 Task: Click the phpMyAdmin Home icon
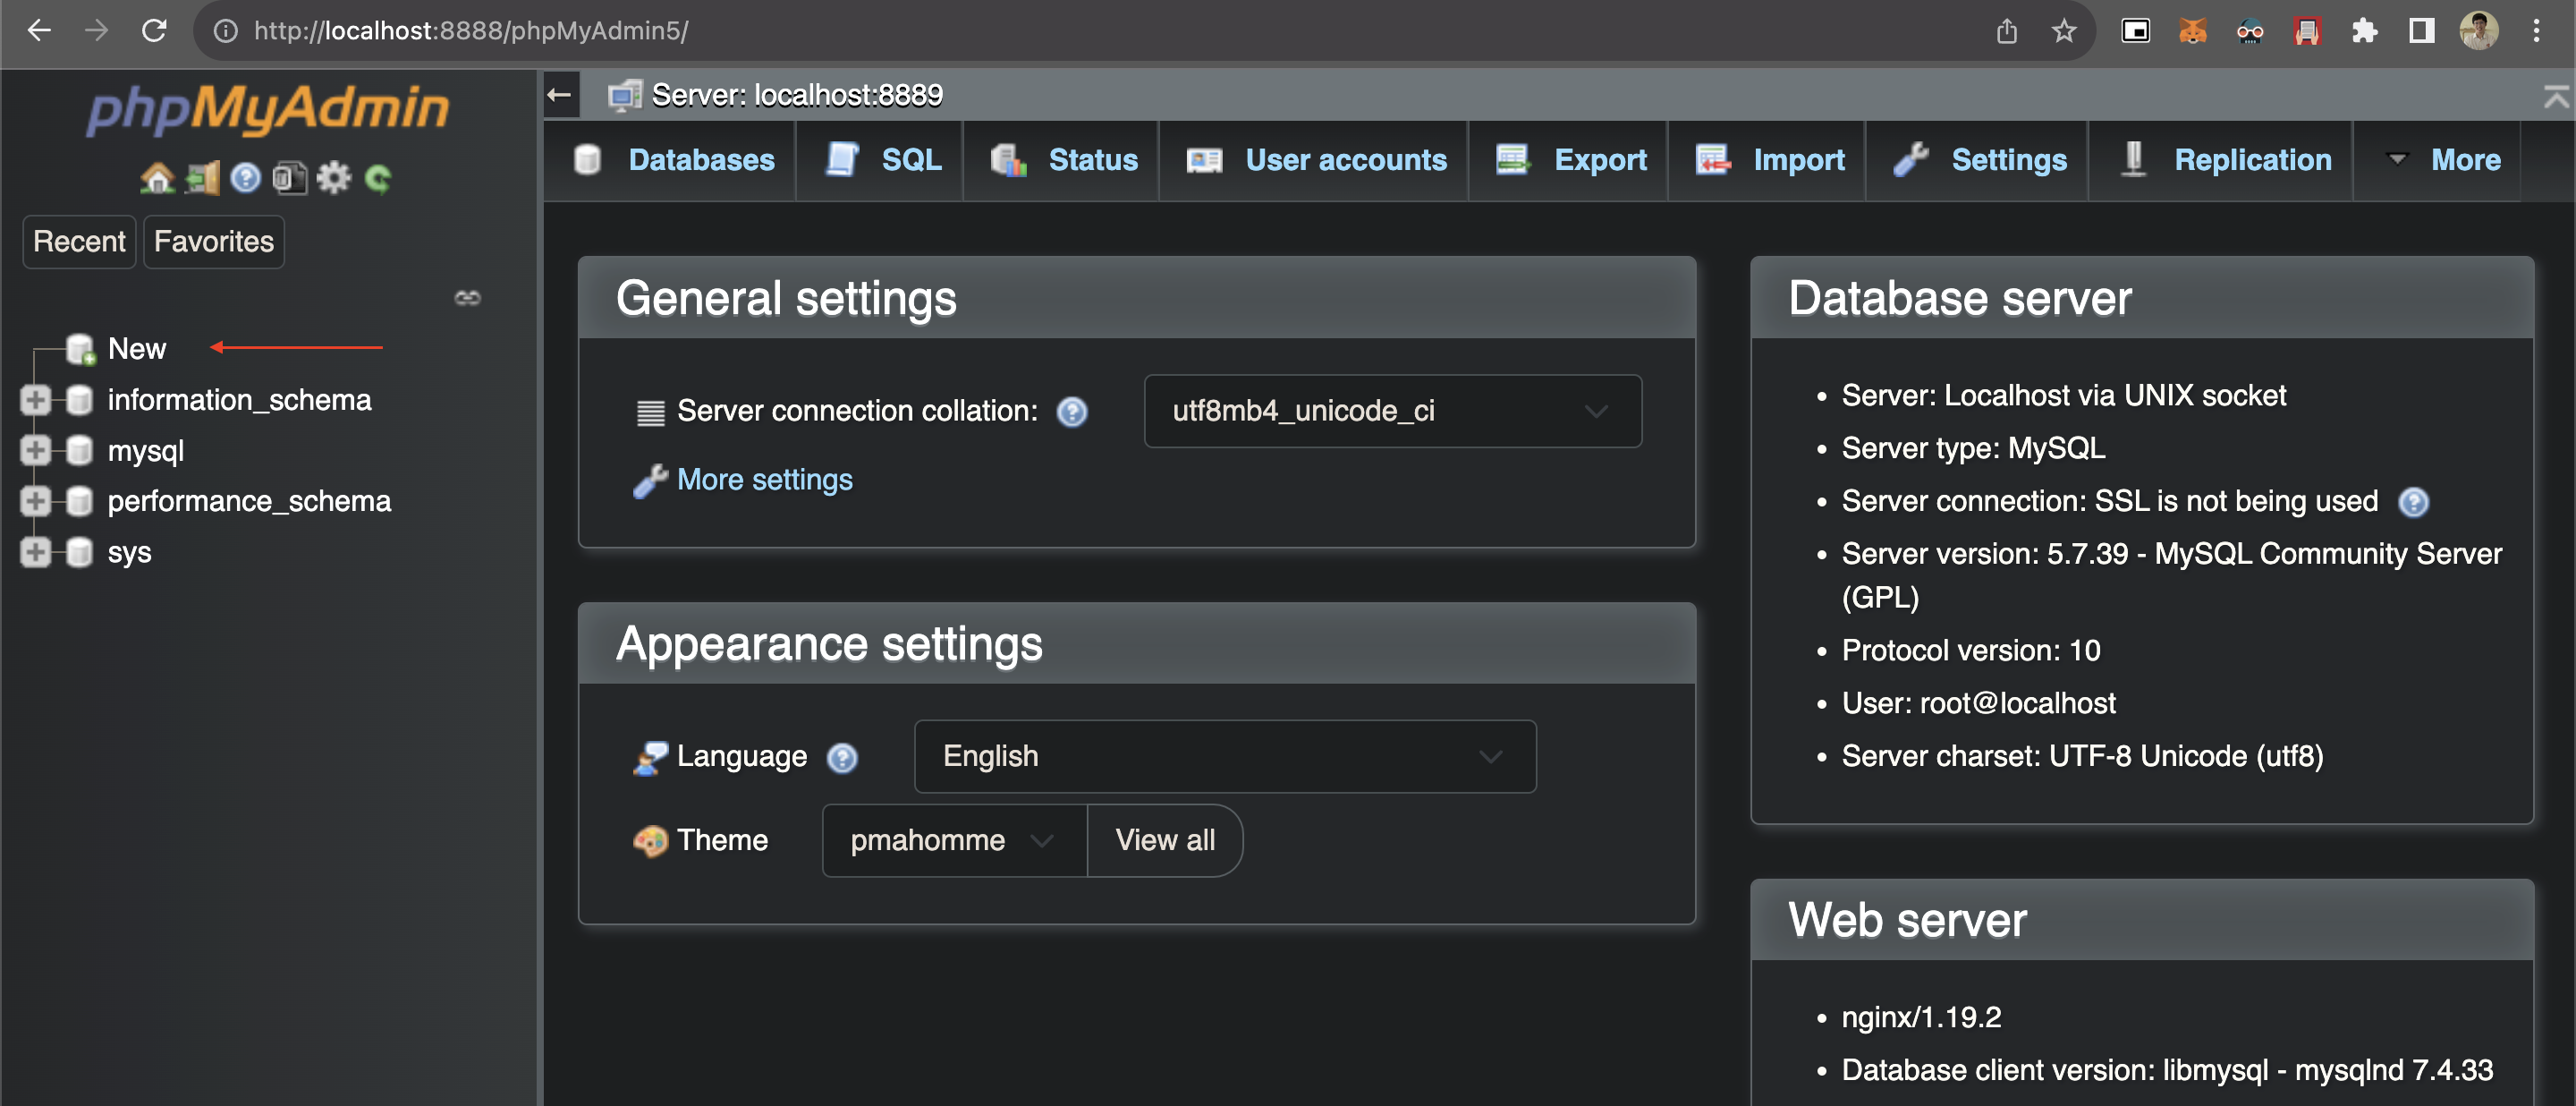point(157,178)
